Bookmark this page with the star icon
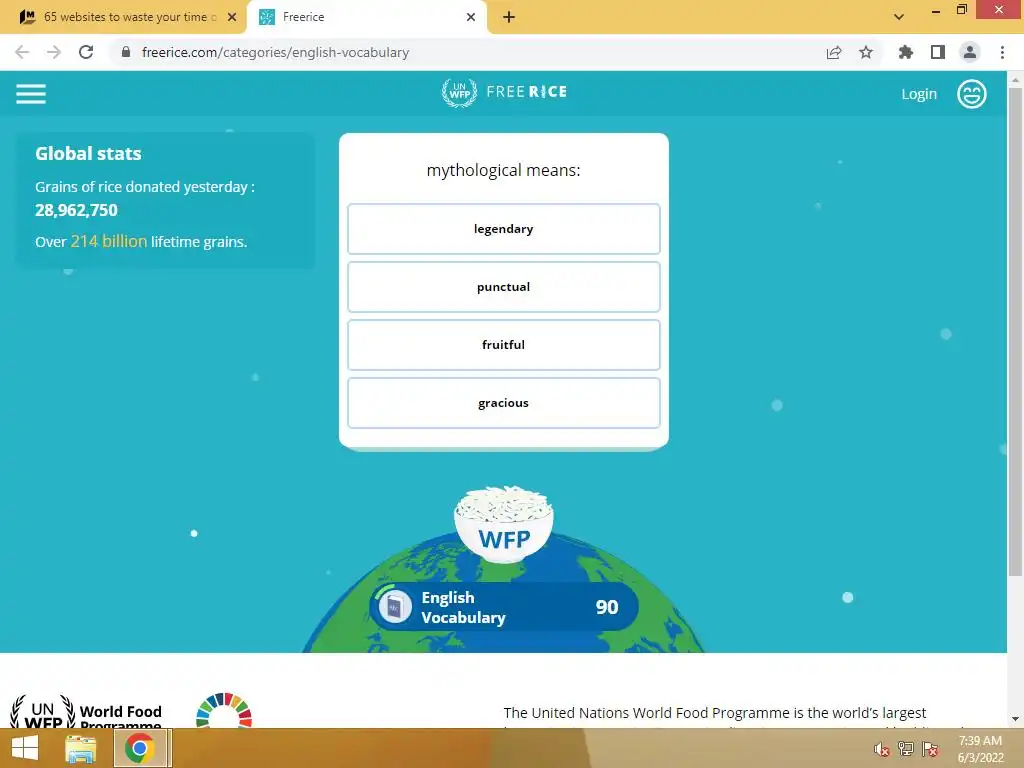This screenshot has height=768, width=1024. (866, 52)
